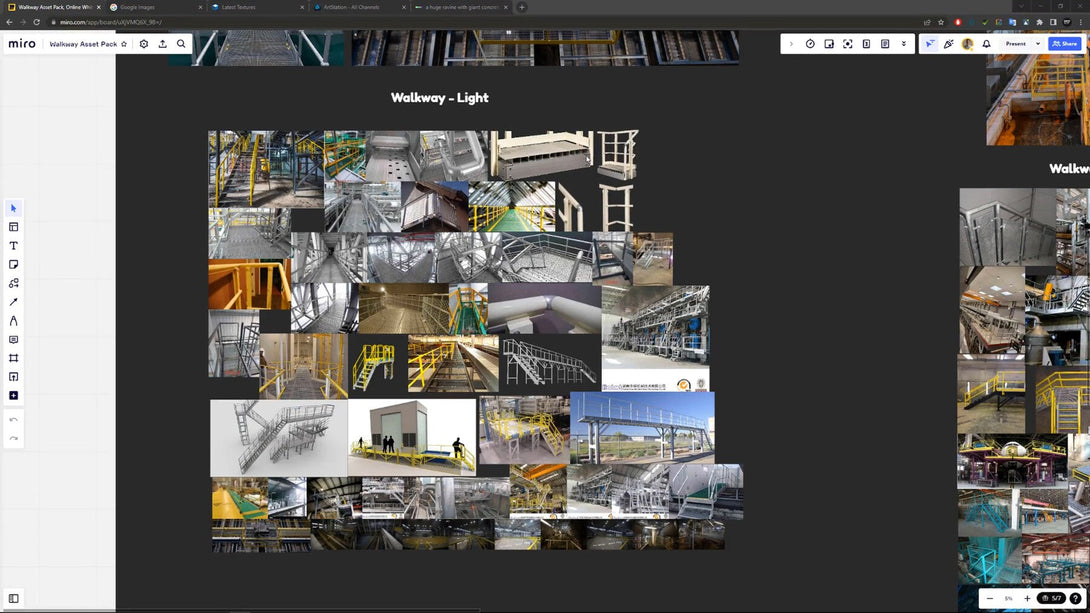
Task: Toggle browser side panel
Action: pyautogui.click(x=1053, y=22)
